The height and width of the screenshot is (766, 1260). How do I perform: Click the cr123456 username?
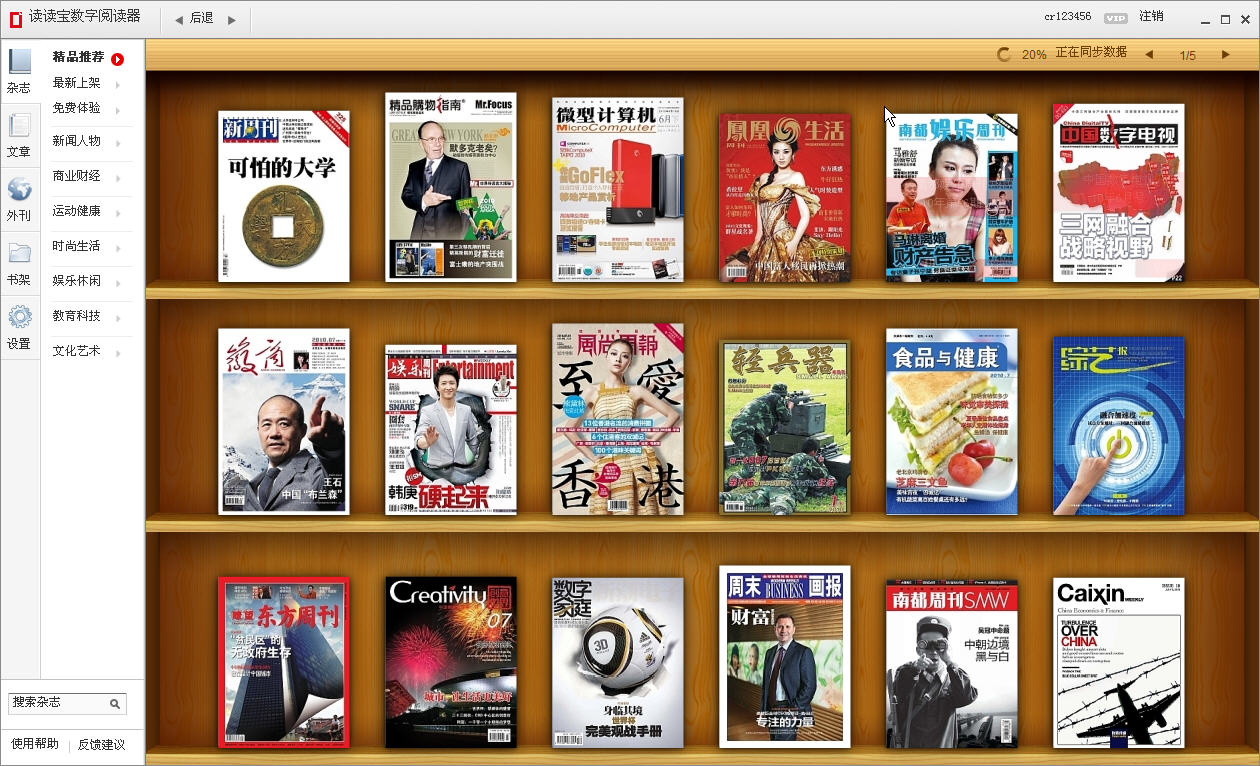pos(1068,17)
